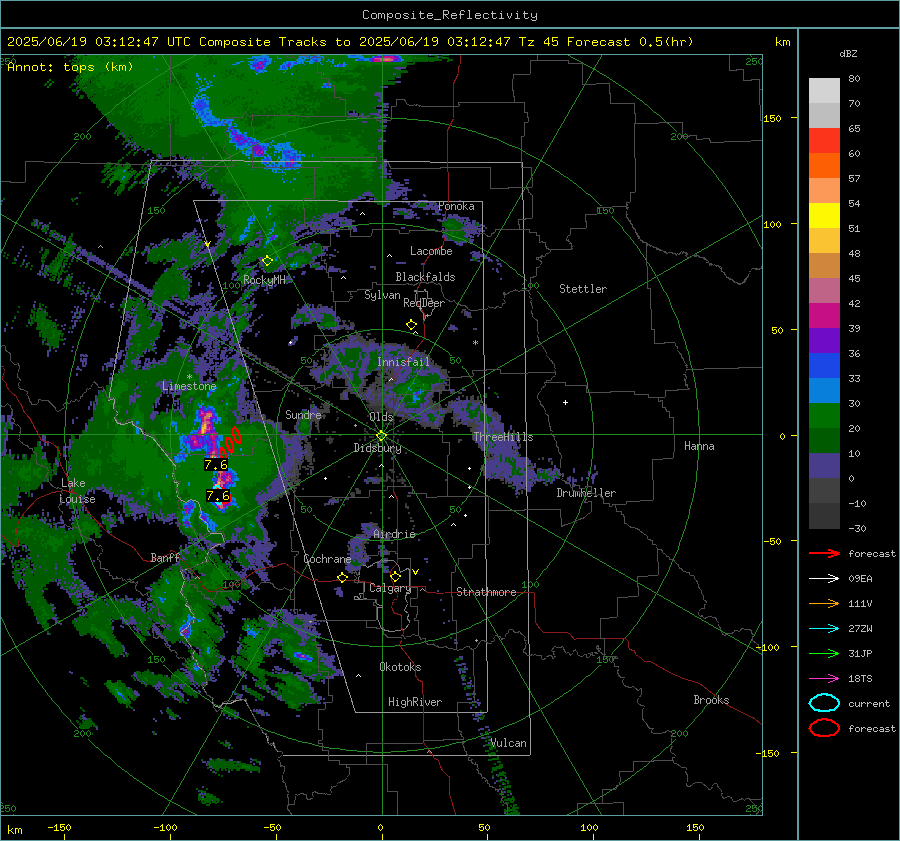Select the red forecast ellipse symbol
This screenshot has height=841, width=900.
click(x=824, y=728)
